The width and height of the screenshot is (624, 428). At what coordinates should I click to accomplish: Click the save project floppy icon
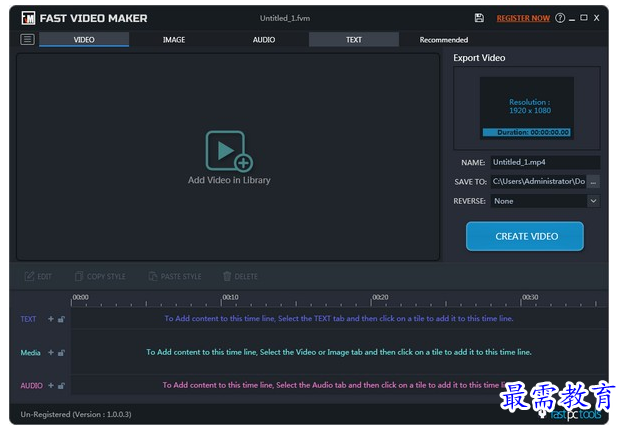tap(479, 18)
